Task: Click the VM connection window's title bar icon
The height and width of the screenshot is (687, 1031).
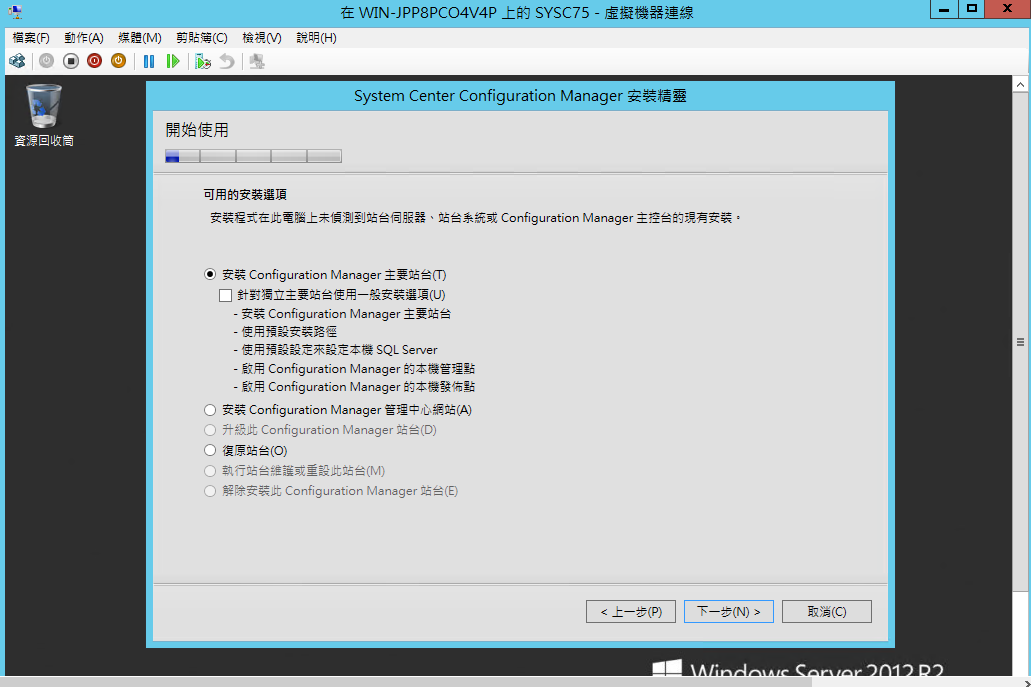Action: pyautogui.click(x=15, y=11)
